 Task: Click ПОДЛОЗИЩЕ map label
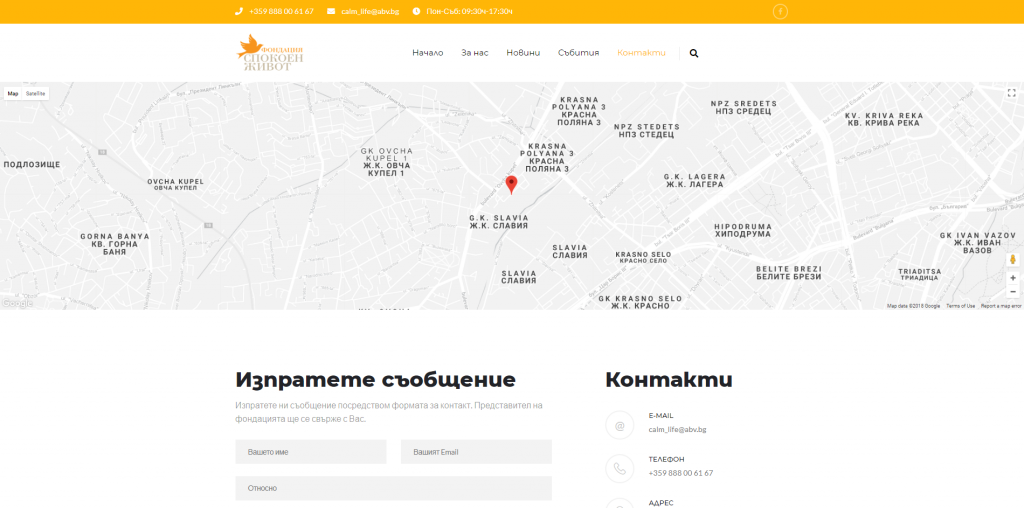click(32, 165)
